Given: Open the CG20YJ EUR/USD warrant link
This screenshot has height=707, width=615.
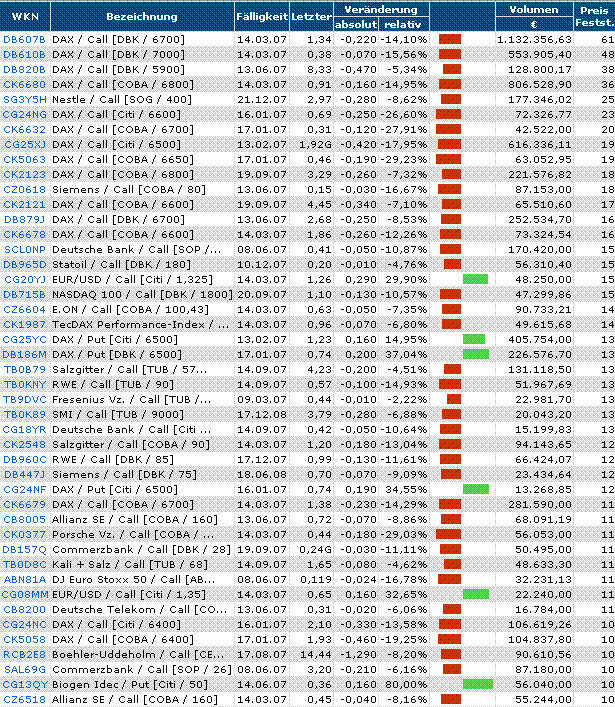Looking at the screenshot, I should pos(25,280).
